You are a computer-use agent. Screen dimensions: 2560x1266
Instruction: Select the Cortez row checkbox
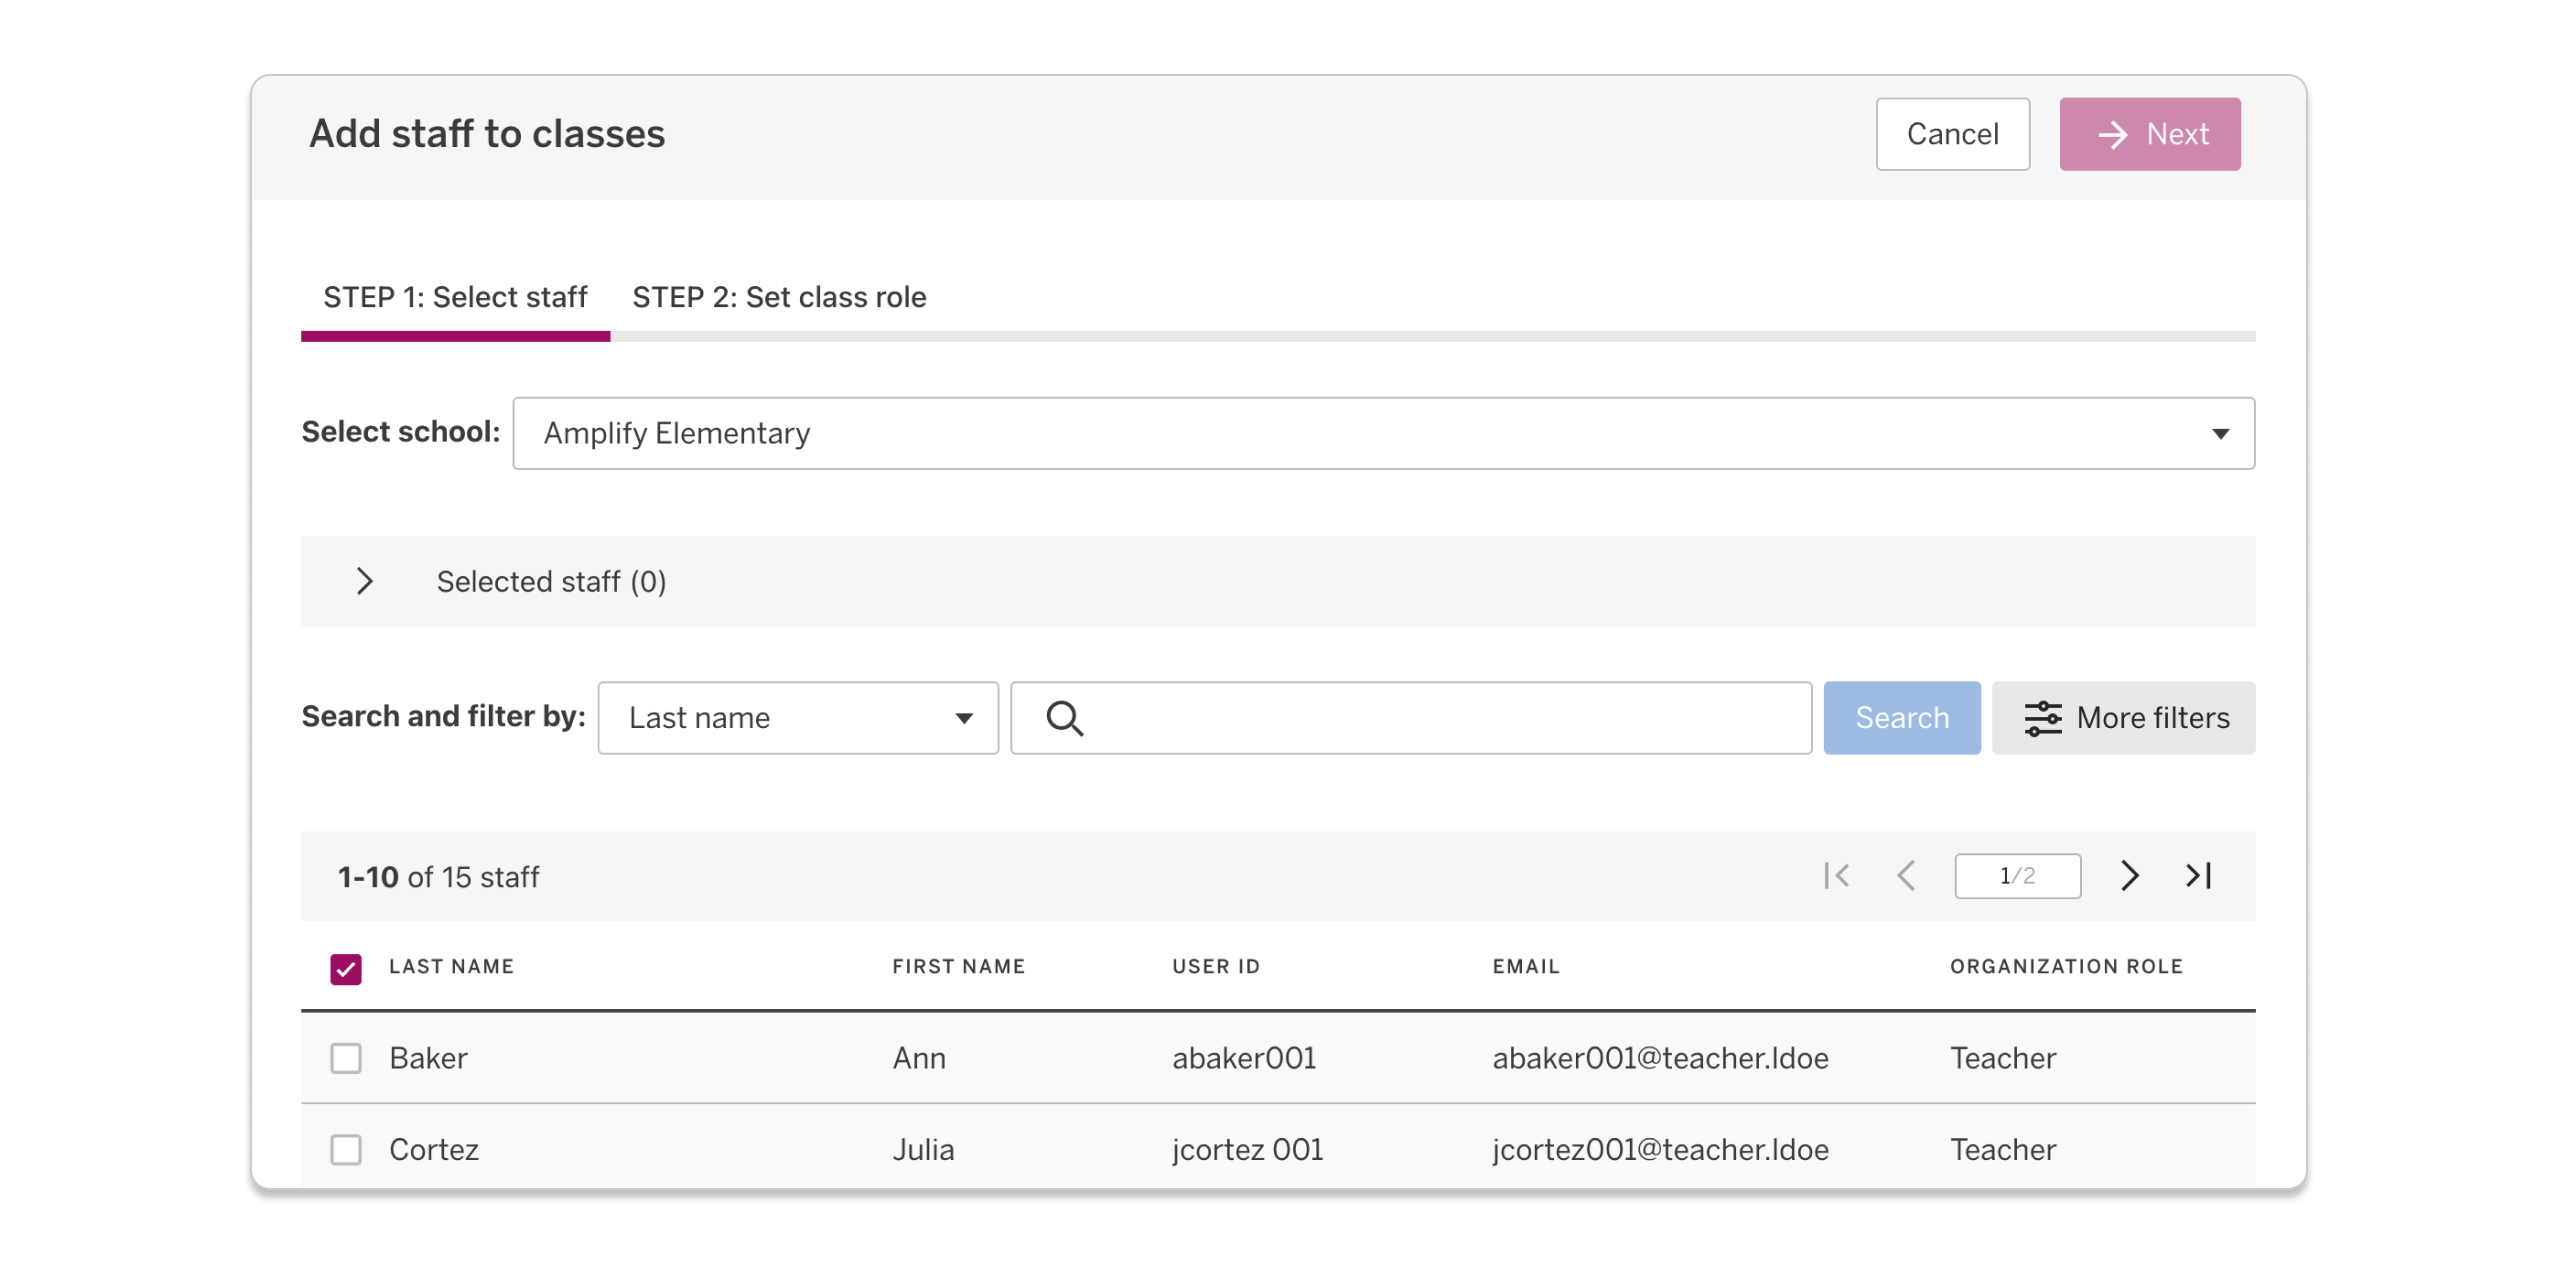click(346, 1149)
